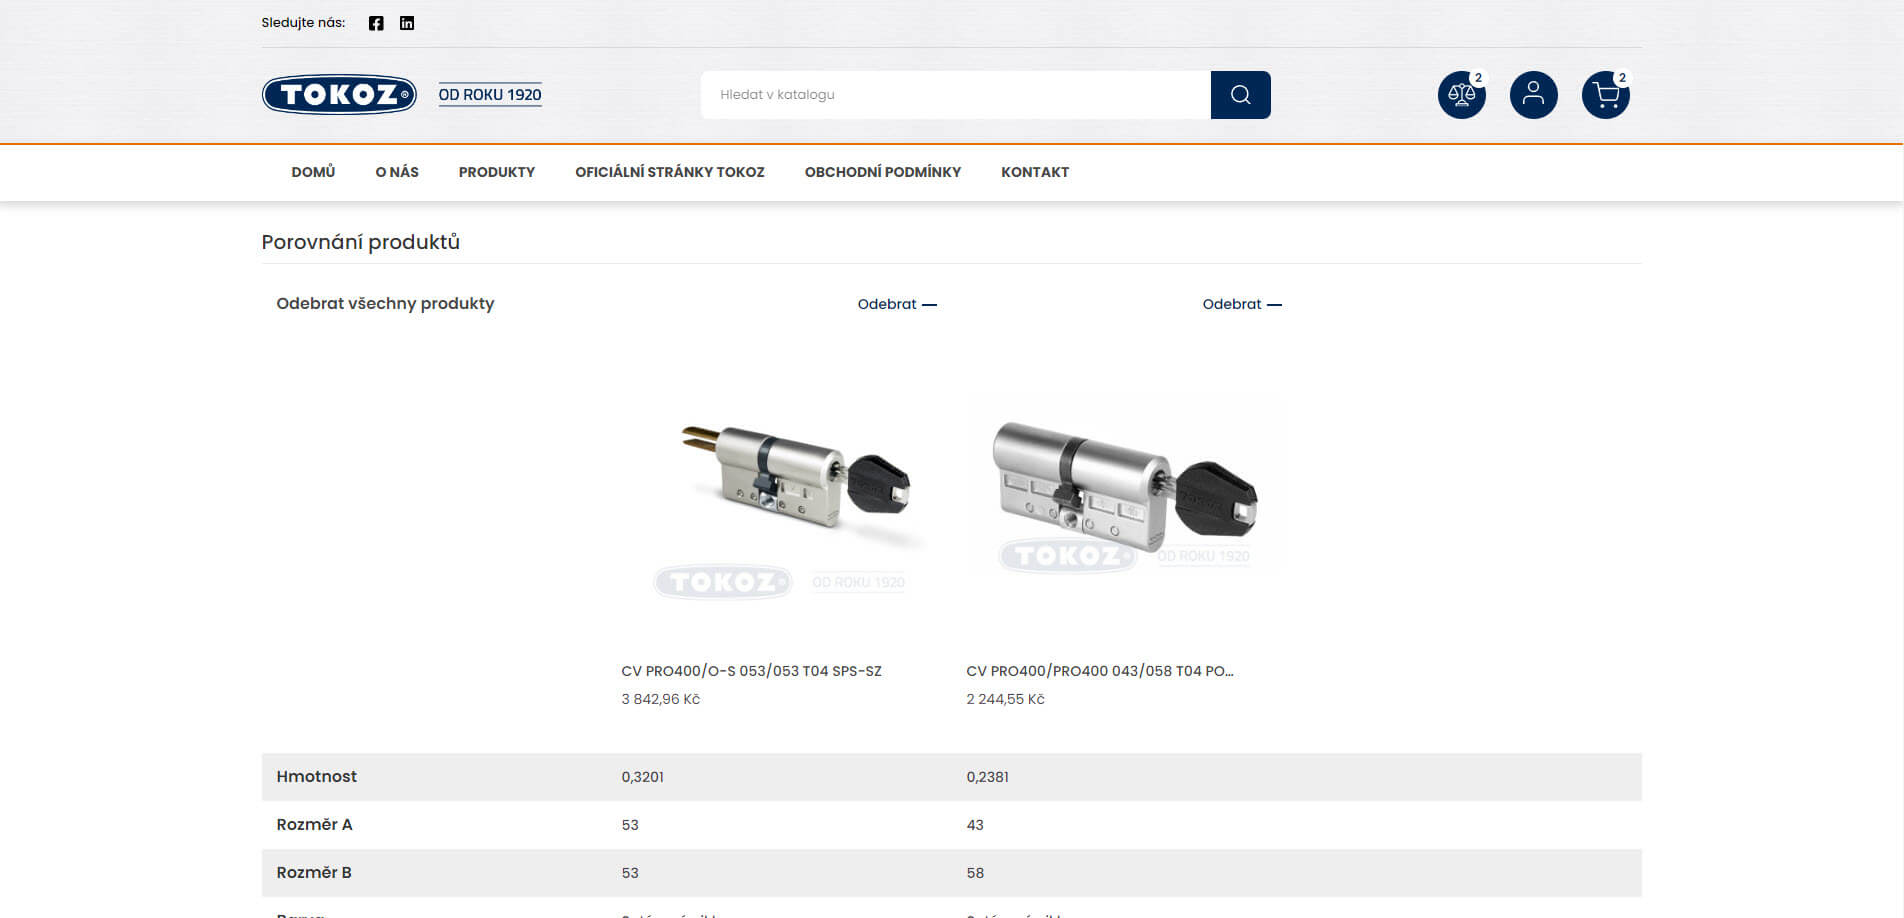
Task: Click the TOKOZ logo in header
Action: coord(339,95)
